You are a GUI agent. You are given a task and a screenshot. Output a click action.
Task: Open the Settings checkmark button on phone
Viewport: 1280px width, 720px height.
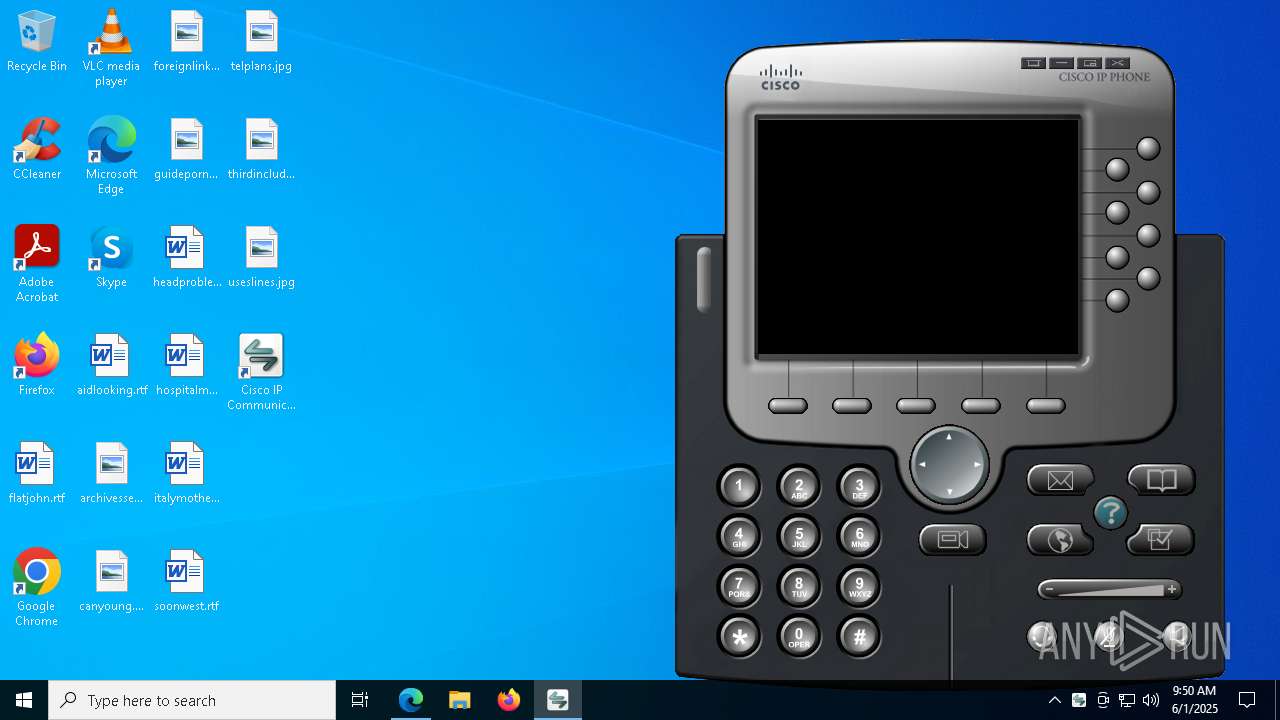point(1160,540)
